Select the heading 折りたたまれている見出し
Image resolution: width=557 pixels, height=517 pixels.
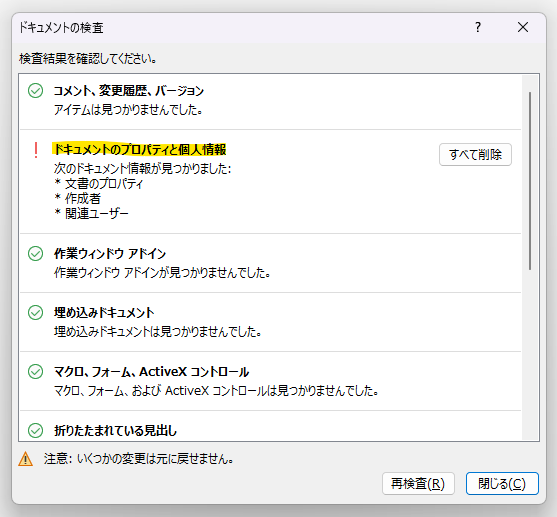click(x=115, y=431)
